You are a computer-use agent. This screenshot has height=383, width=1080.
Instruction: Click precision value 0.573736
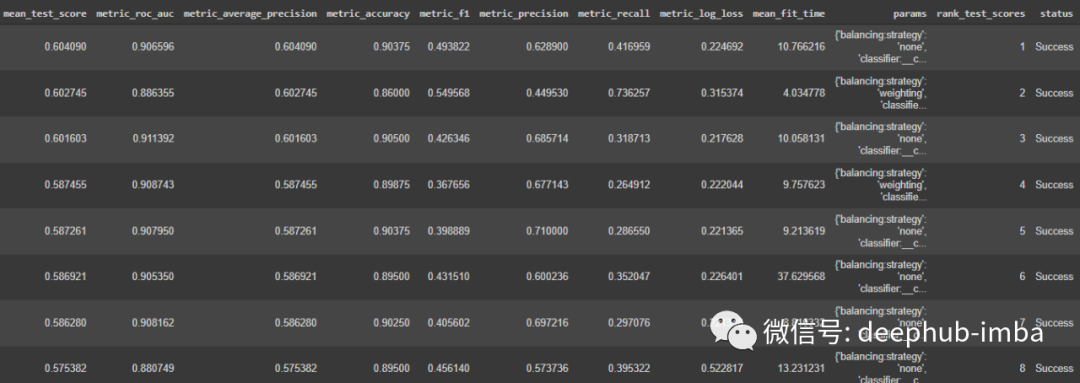point(548,369)
